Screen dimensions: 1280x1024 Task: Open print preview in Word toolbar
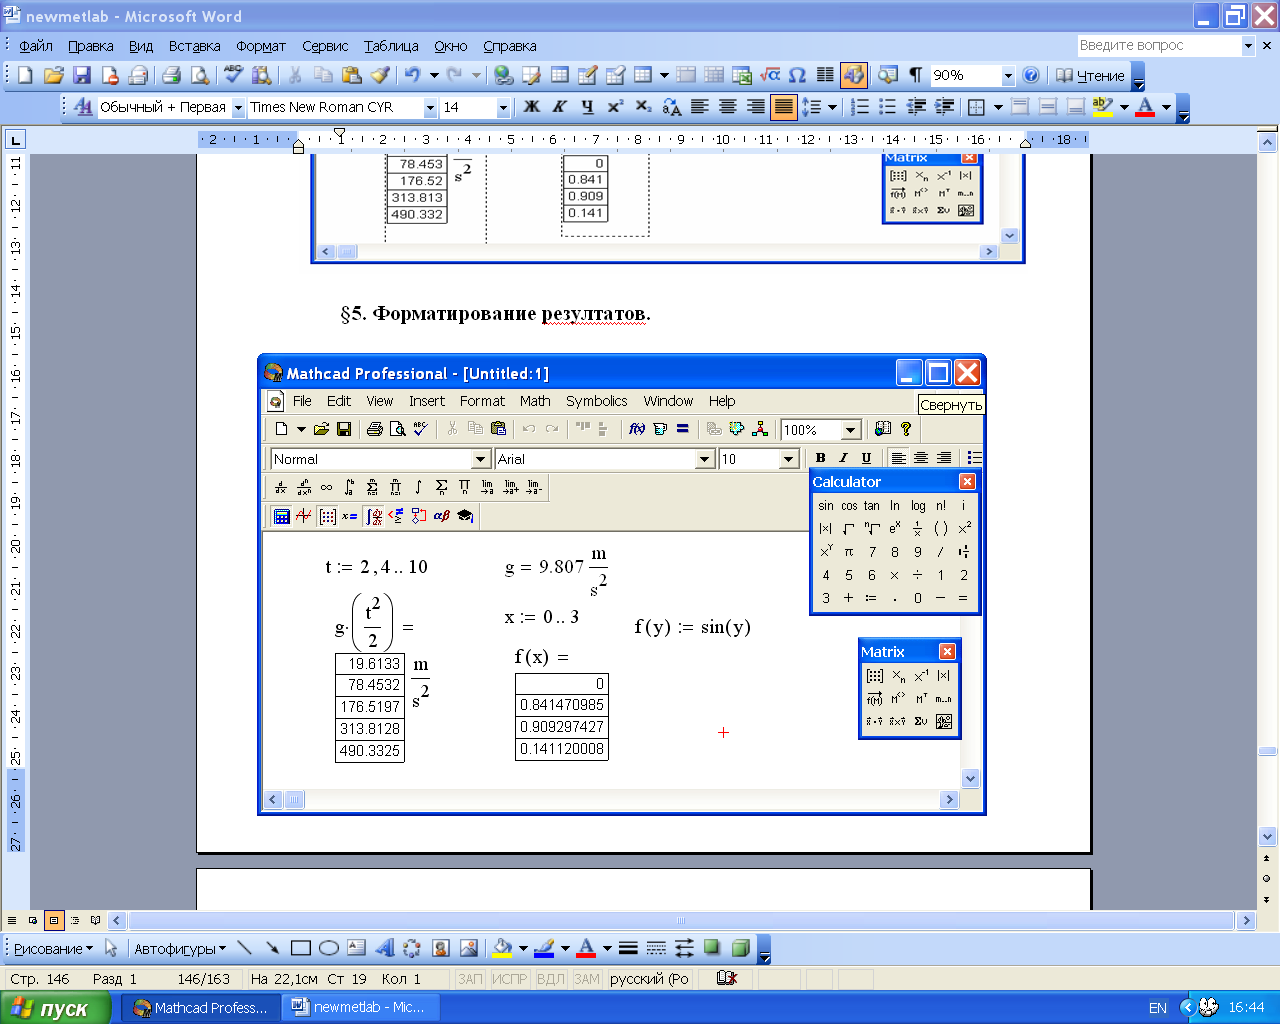click(200, 76)
